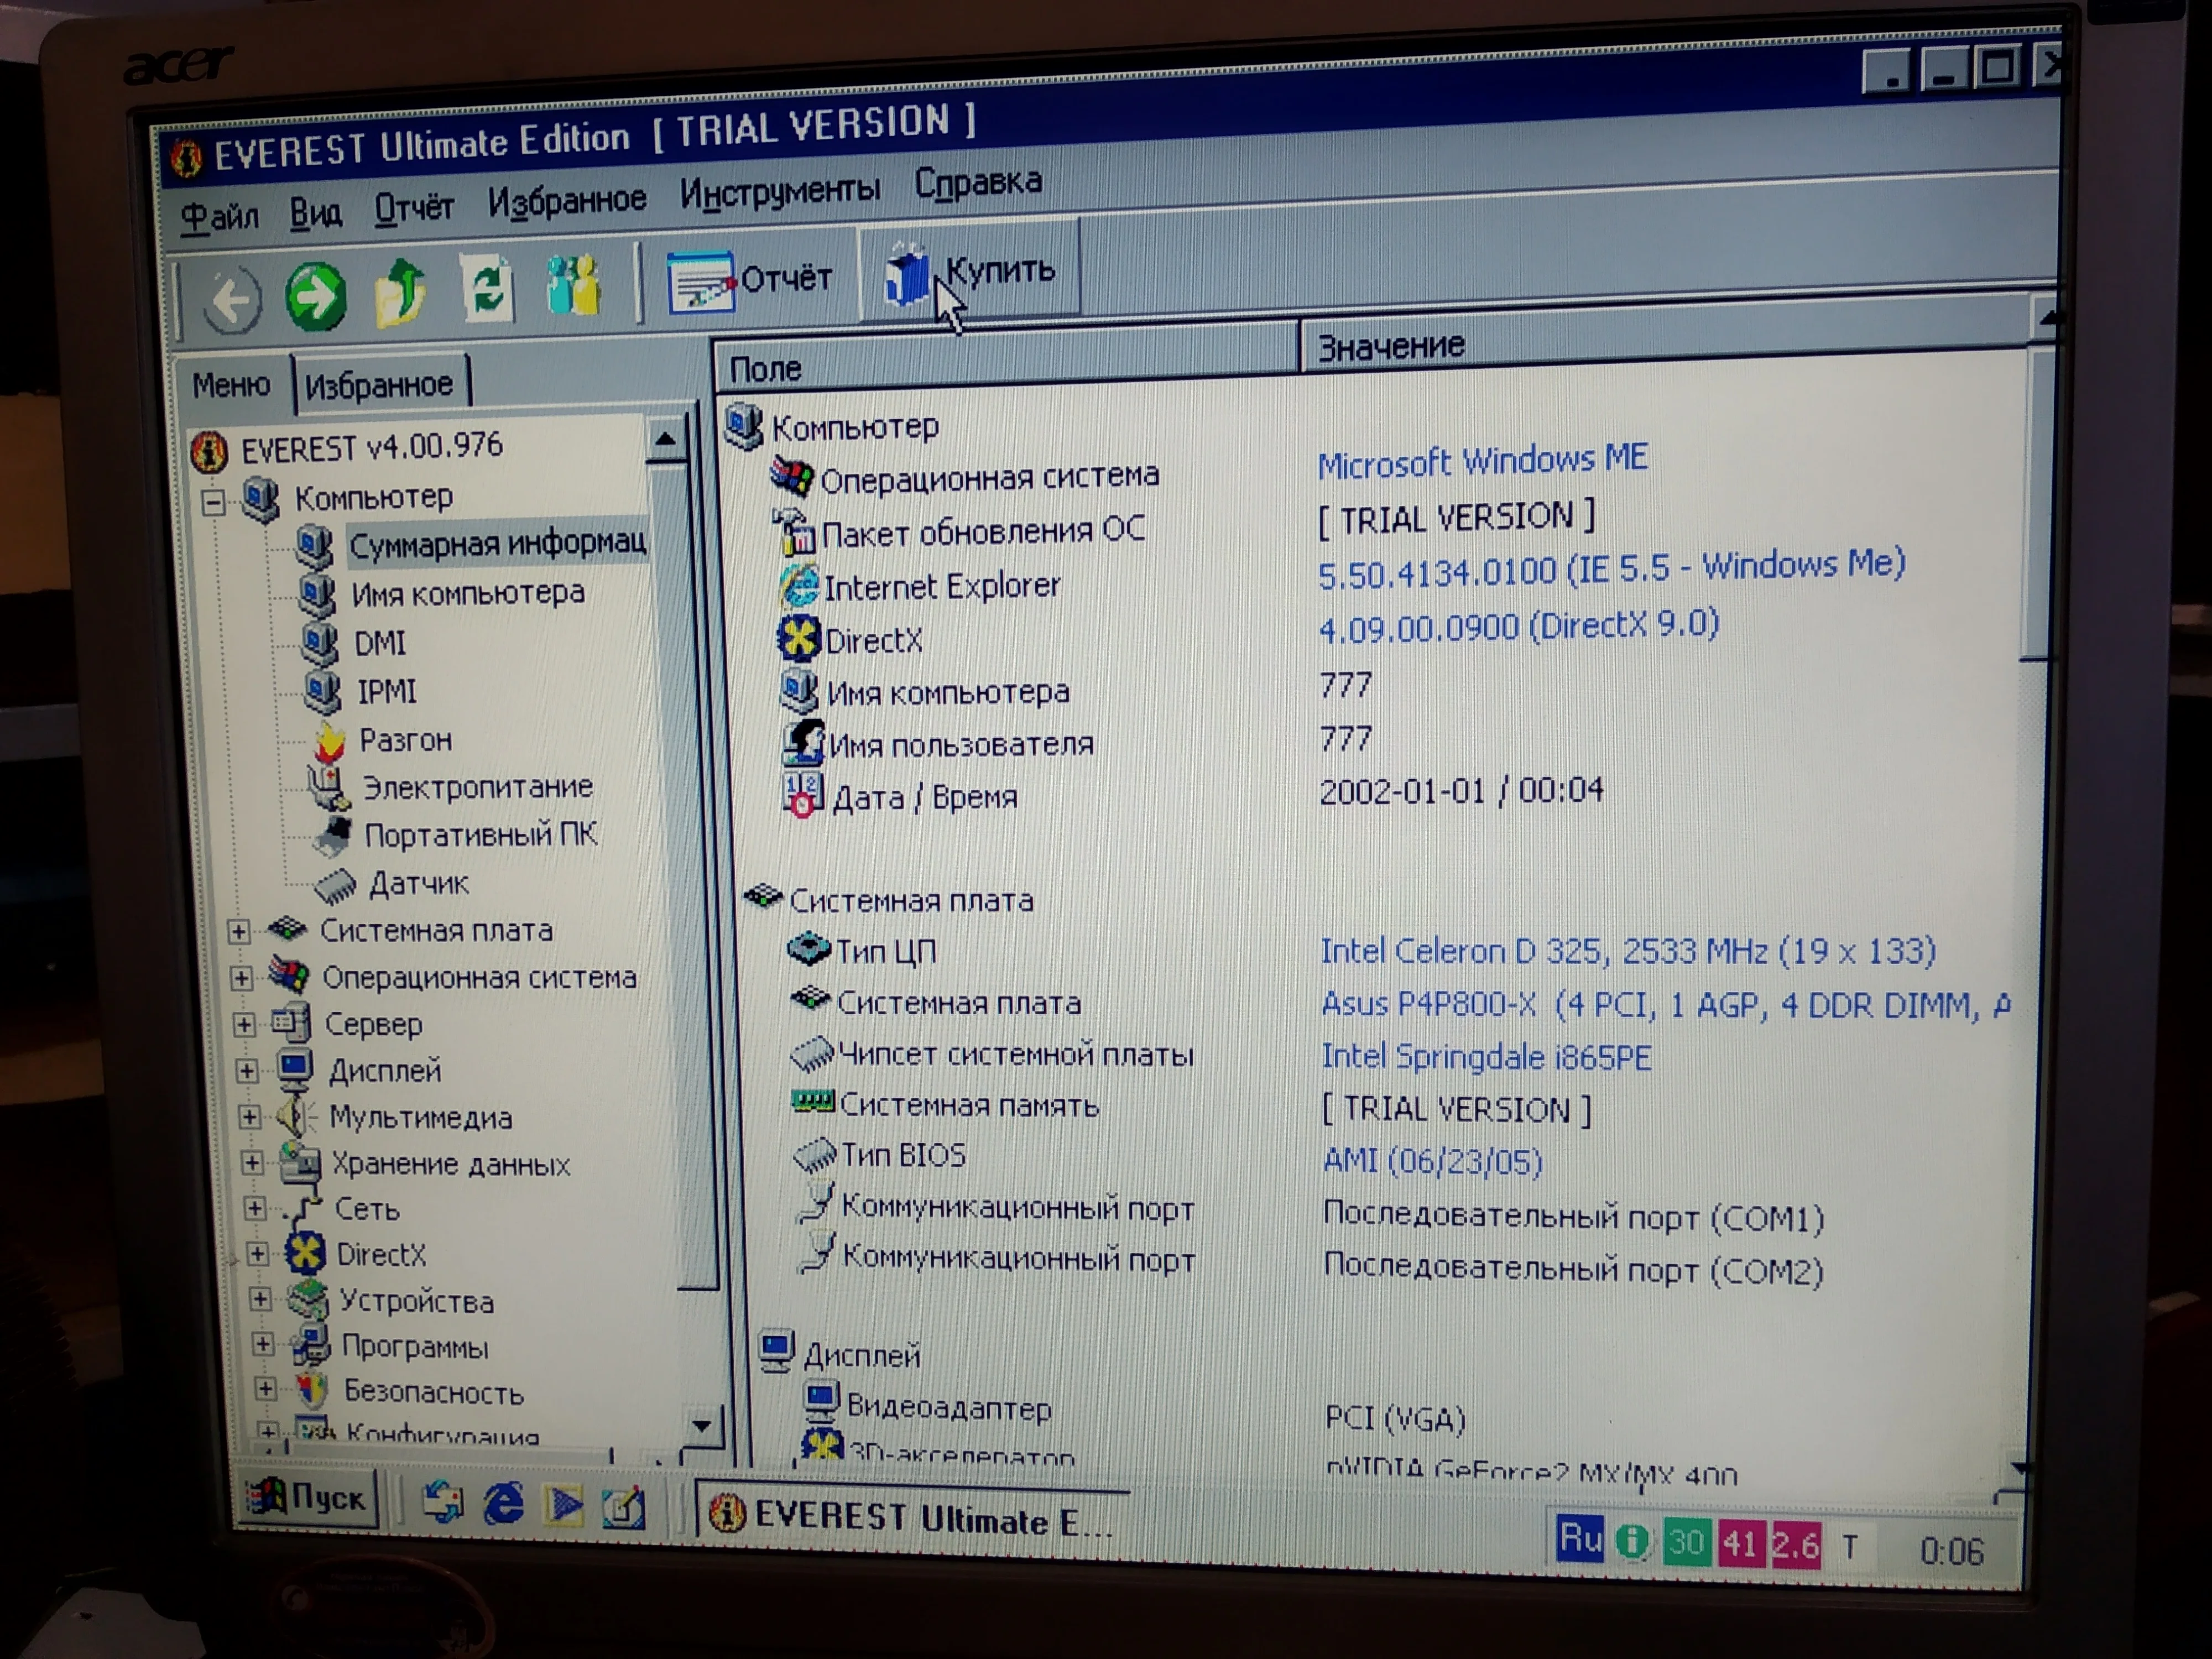The height and width of the screenshot is (1659, 2212).
Task: Click the green Forward arrow icon
Action: [x=316, y=296]
